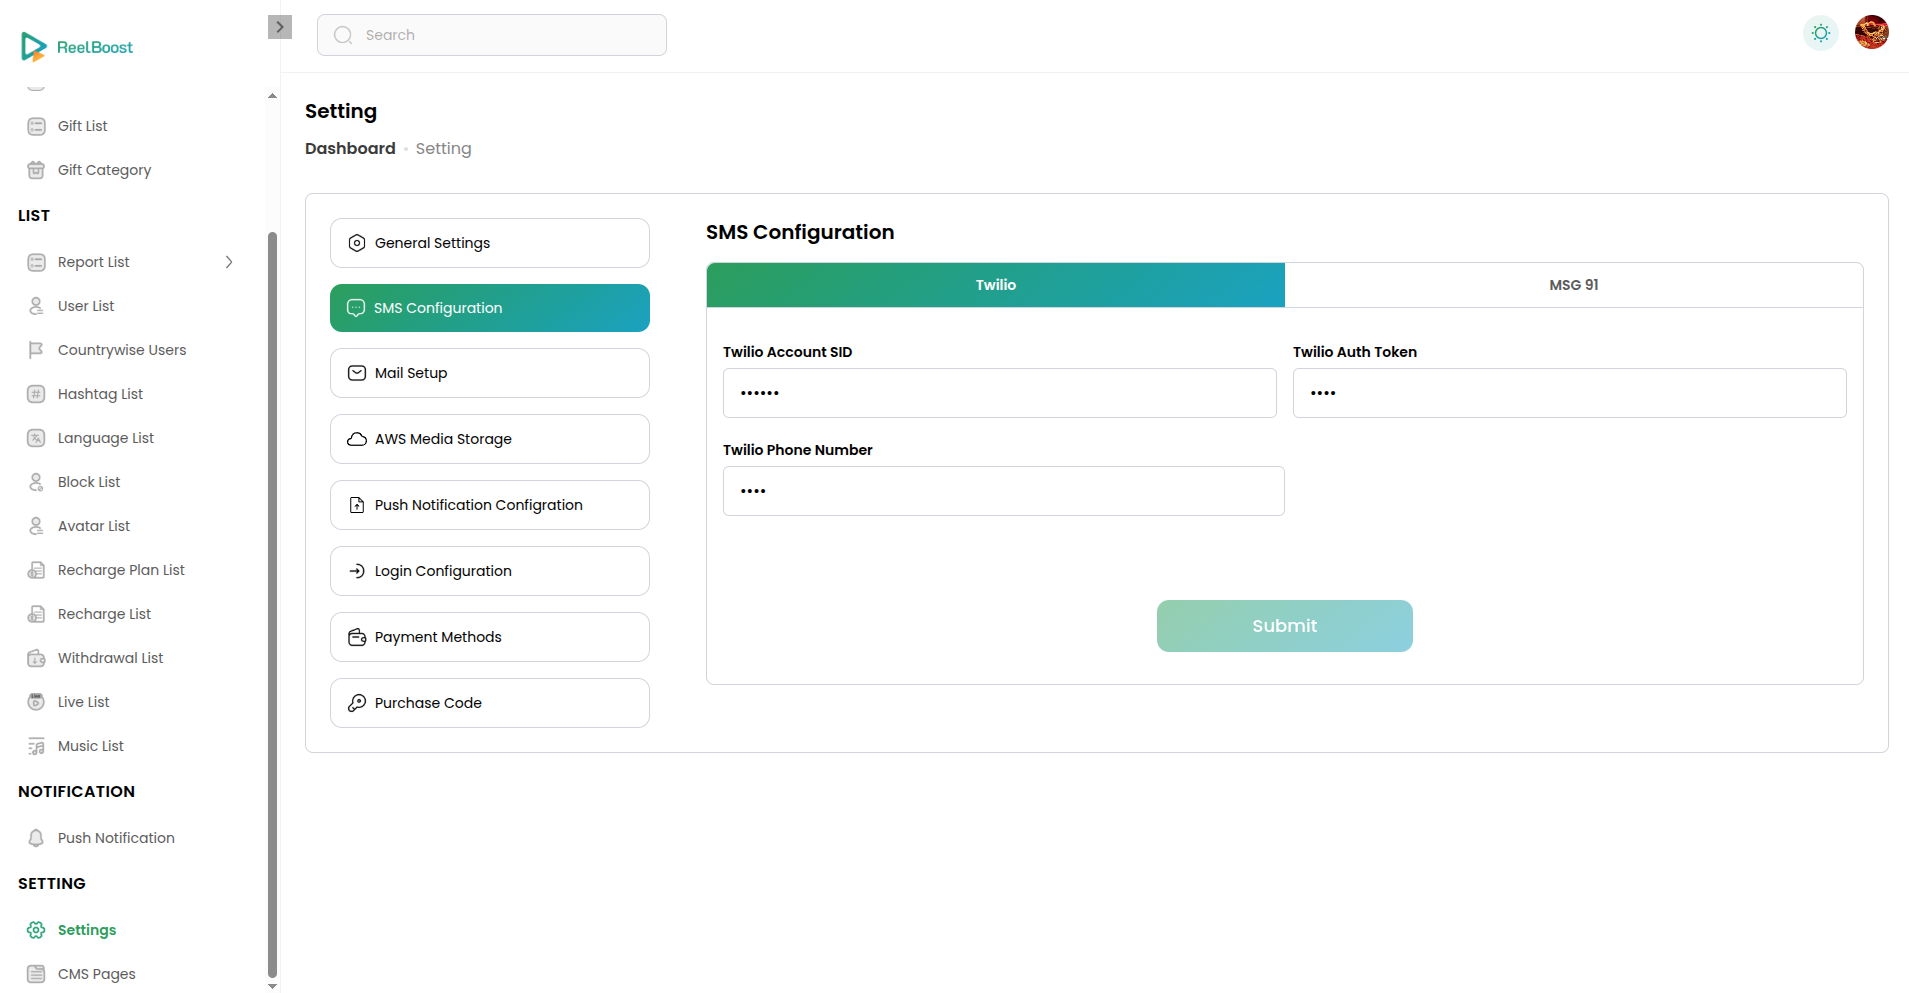
Task: Click the Mail Setup envelope icon
Action: (357, 373)
